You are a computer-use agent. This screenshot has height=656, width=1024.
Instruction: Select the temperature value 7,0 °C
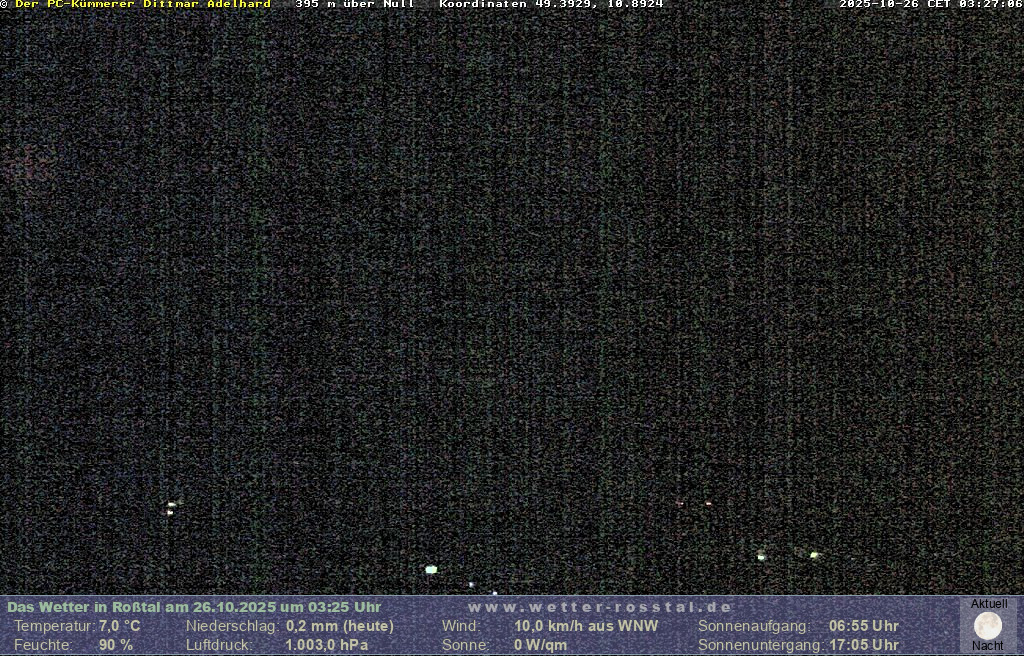120,626
